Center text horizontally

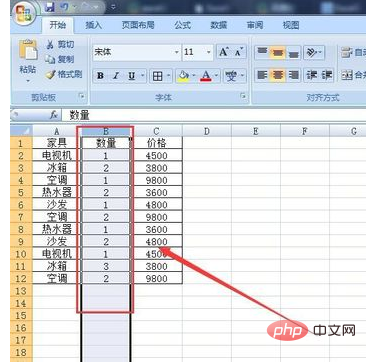point(277,75)
